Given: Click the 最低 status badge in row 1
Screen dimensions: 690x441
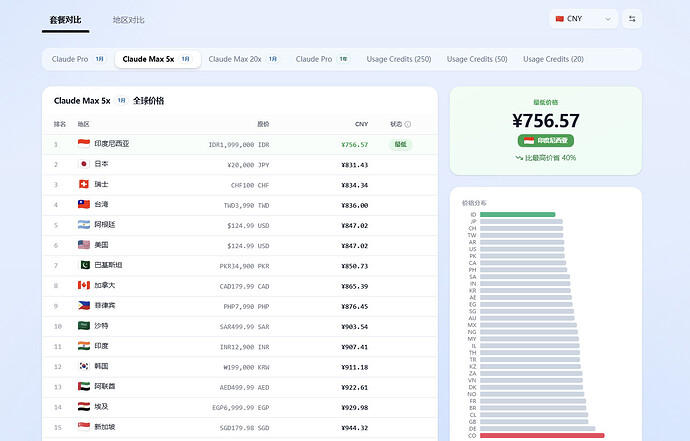Looking at the screenshot, I should coord(400,144).
